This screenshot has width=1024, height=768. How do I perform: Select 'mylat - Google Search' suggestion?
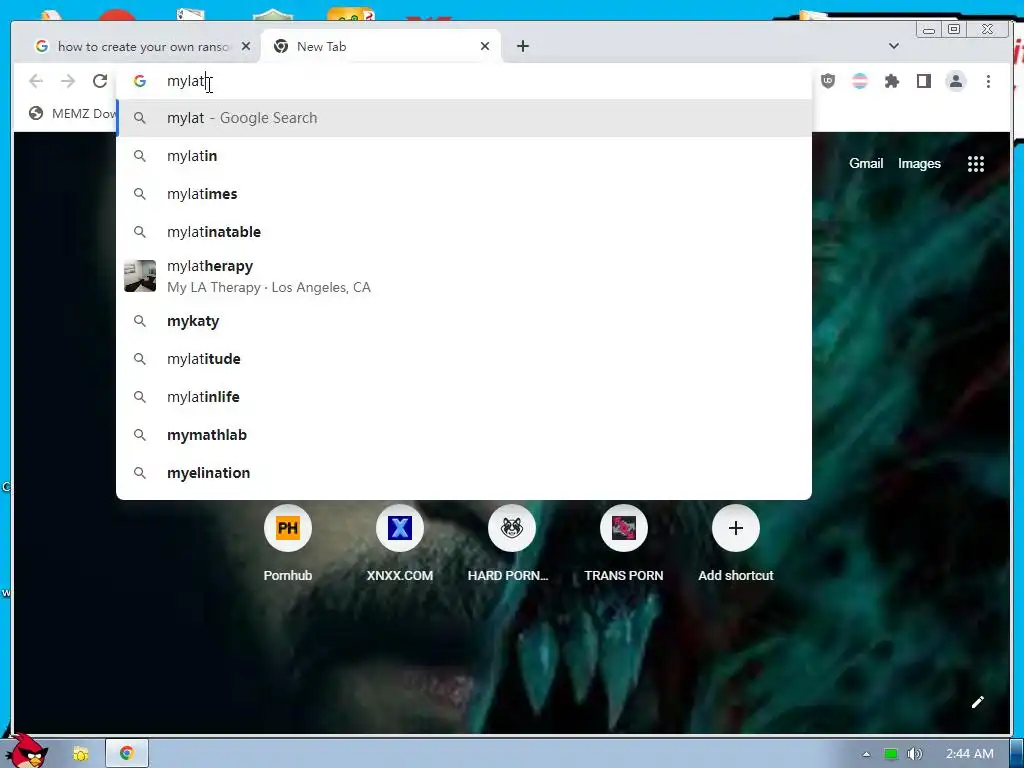pyautogui.click(x=464, y=118)
